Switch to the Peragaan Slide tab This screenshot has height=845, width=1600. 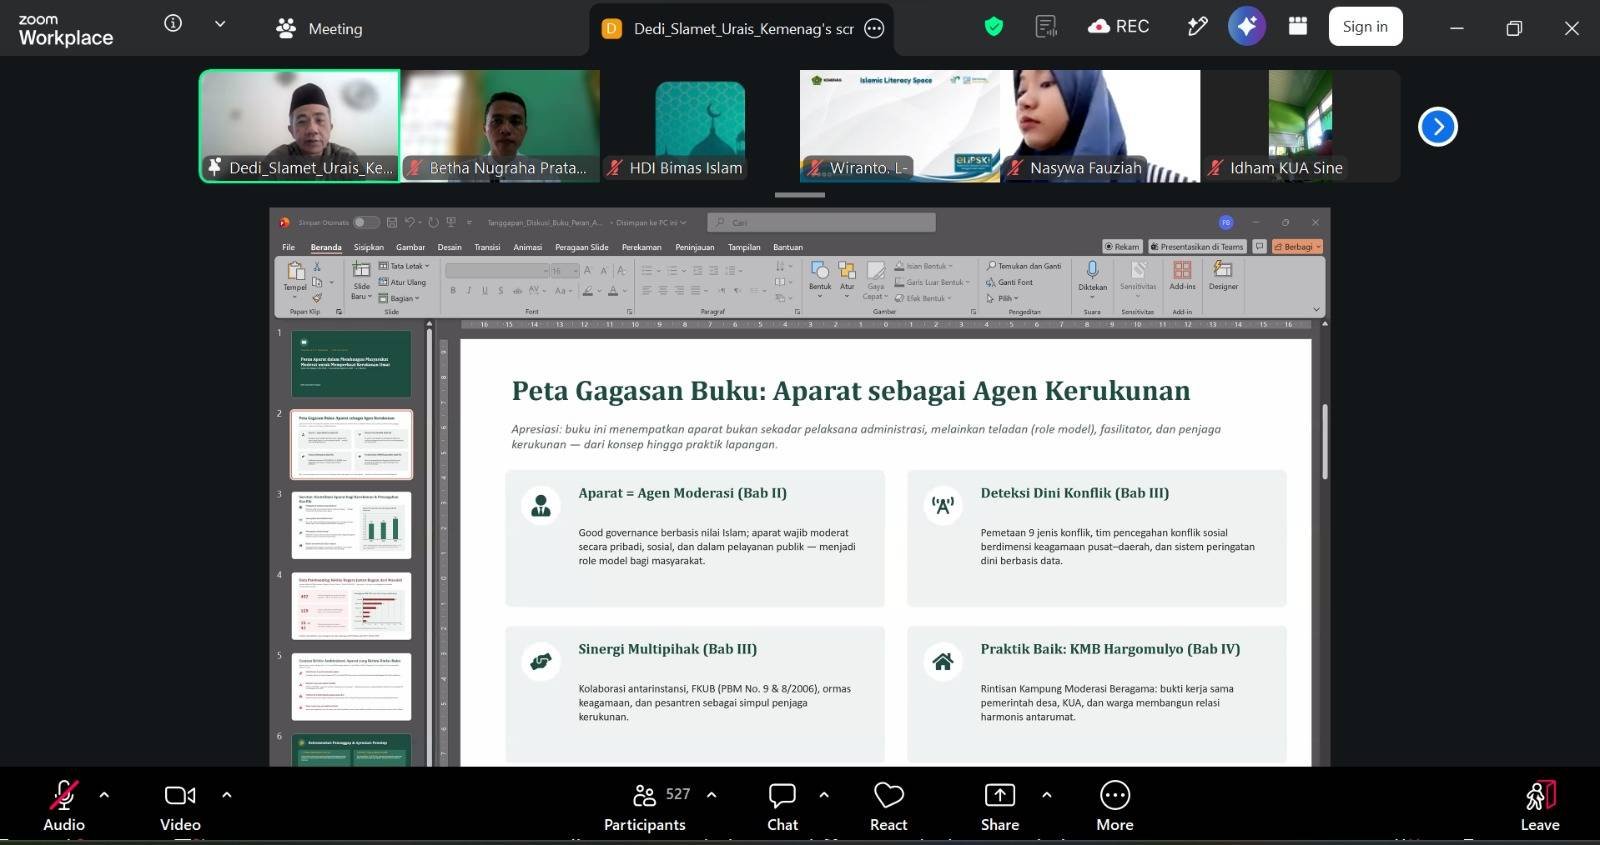click(x=582, y=247)
